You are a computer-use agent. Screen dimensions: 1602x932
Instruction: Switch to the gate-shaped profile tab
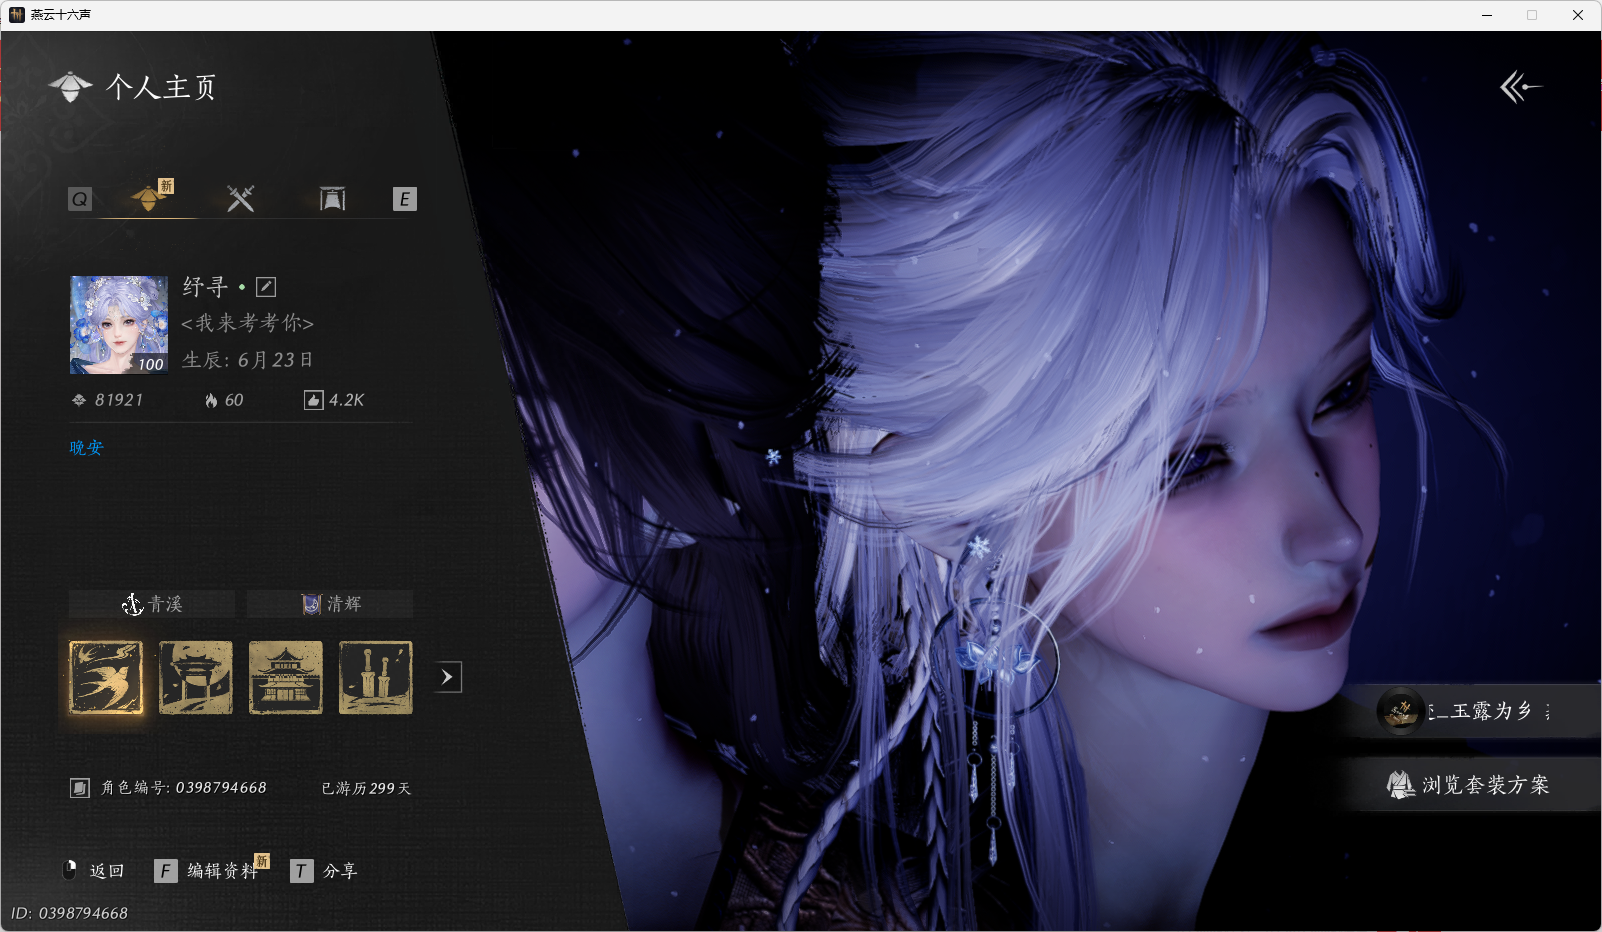[332, 199]
